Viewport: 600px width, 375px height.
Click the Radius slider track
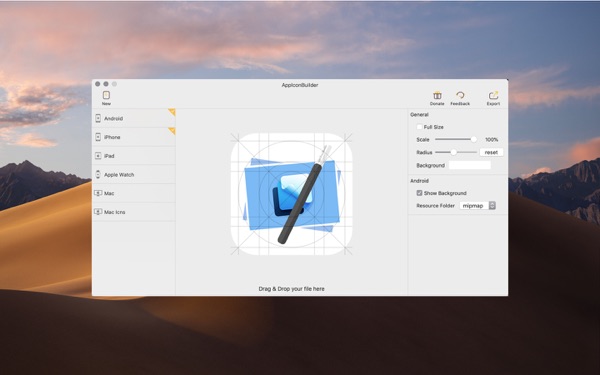click(x=456, y=152)
